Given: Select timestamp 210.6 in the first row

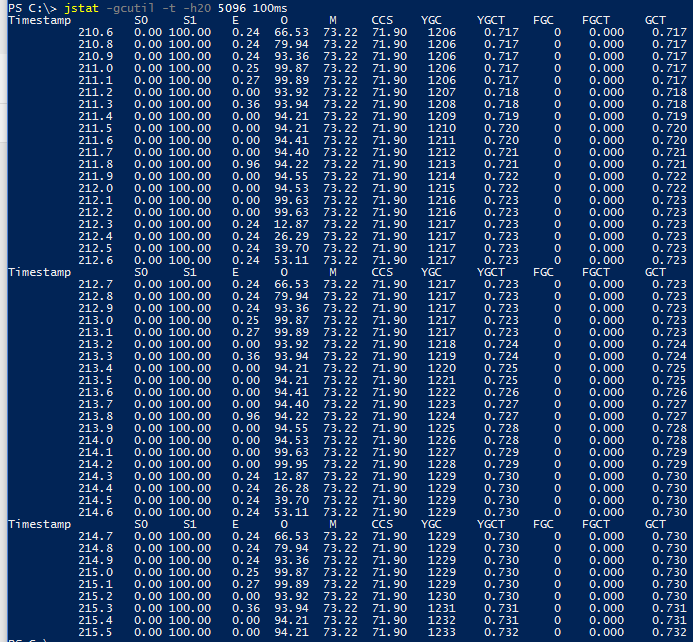Looking at the screenshot, I should (95, 32).
